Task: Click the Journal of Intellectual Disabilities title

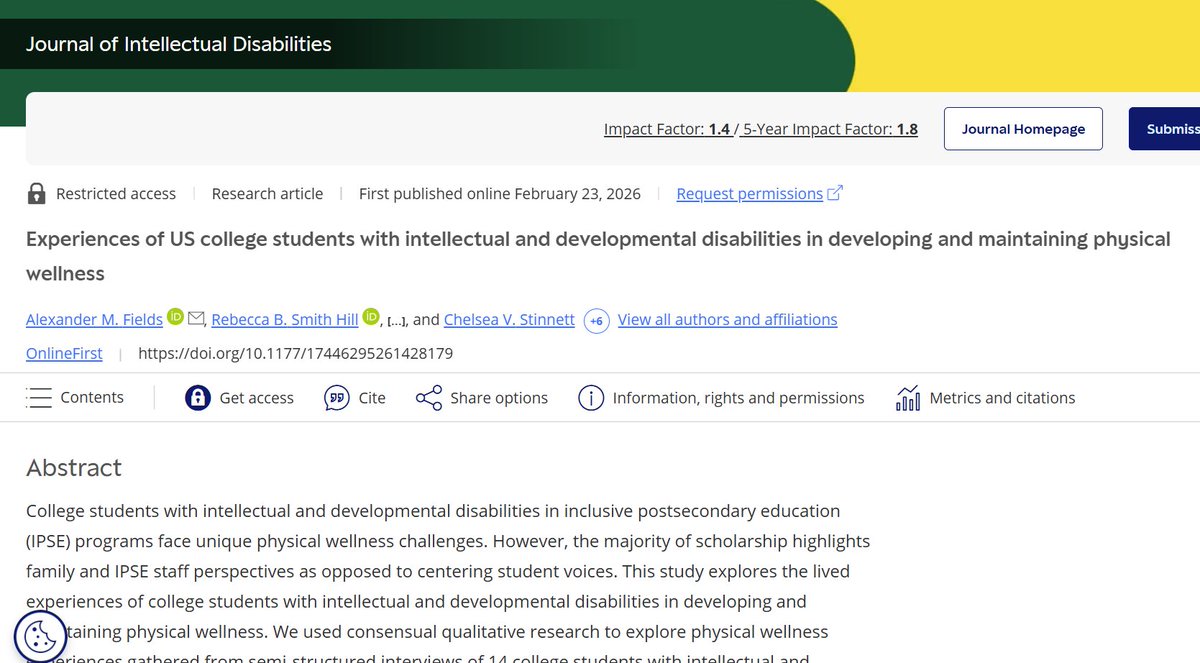Action: click(179, 44)
